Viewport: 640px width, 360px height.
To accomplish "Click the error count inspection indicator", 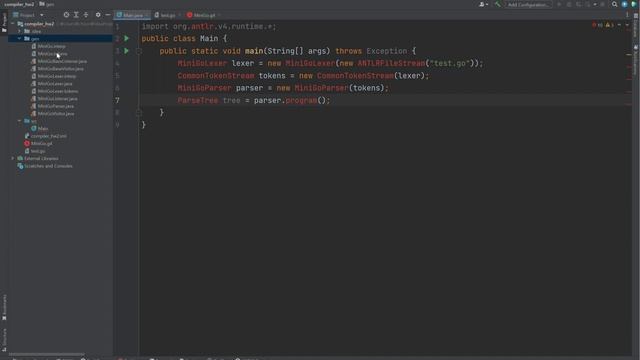I will 598,25.
